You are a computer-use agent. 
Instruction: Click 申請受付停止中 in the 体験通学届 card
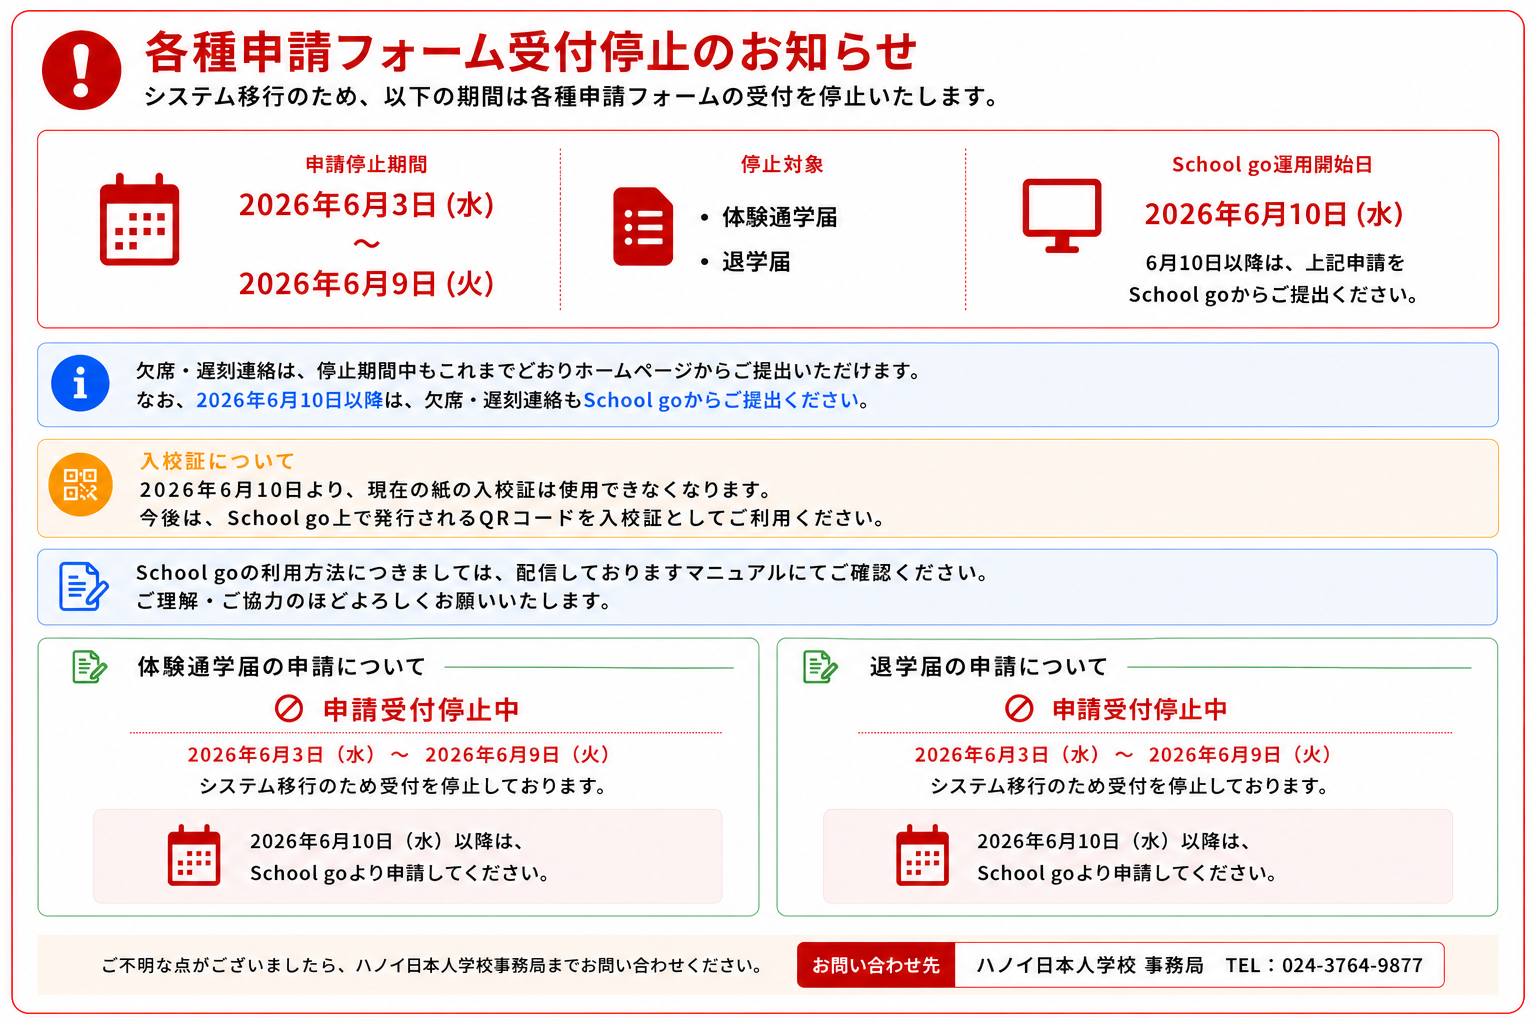[421, 709]
